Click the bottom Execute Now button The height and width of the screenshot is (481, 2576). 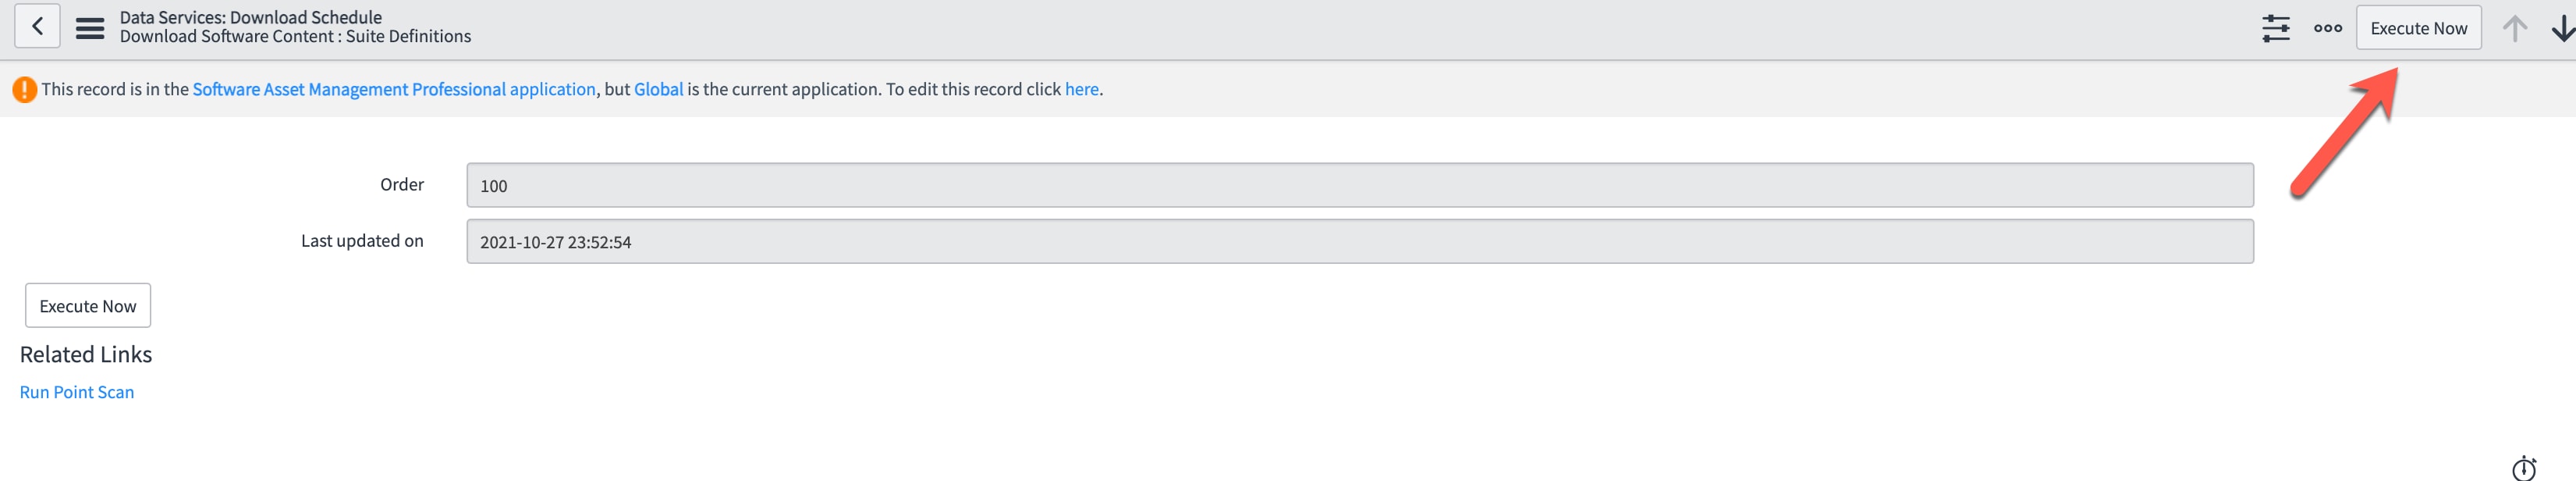(88, 306)
